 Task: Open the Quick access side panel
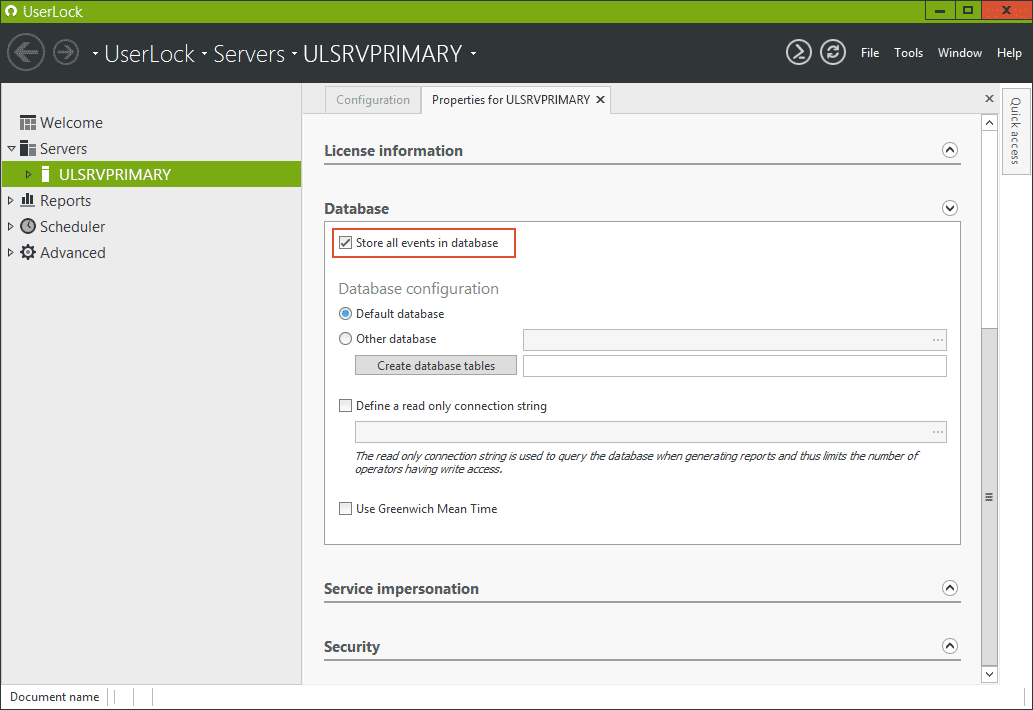tap(1015, 132)
